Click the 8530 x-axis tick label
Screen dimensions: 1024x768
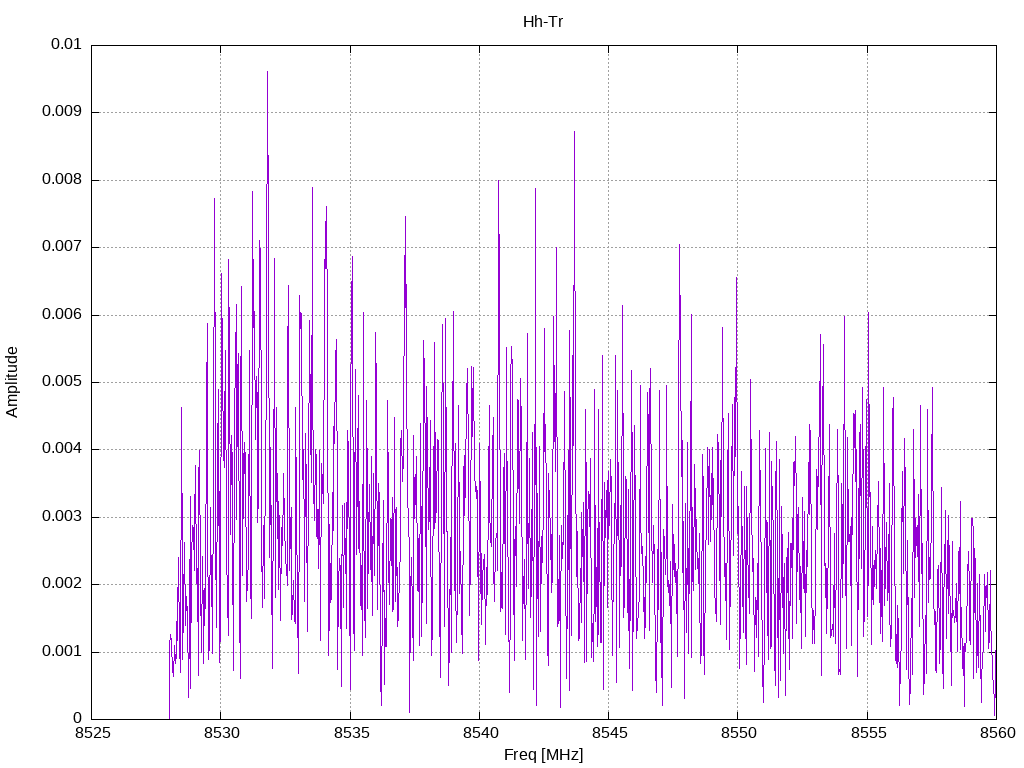[x=221, y=733]
